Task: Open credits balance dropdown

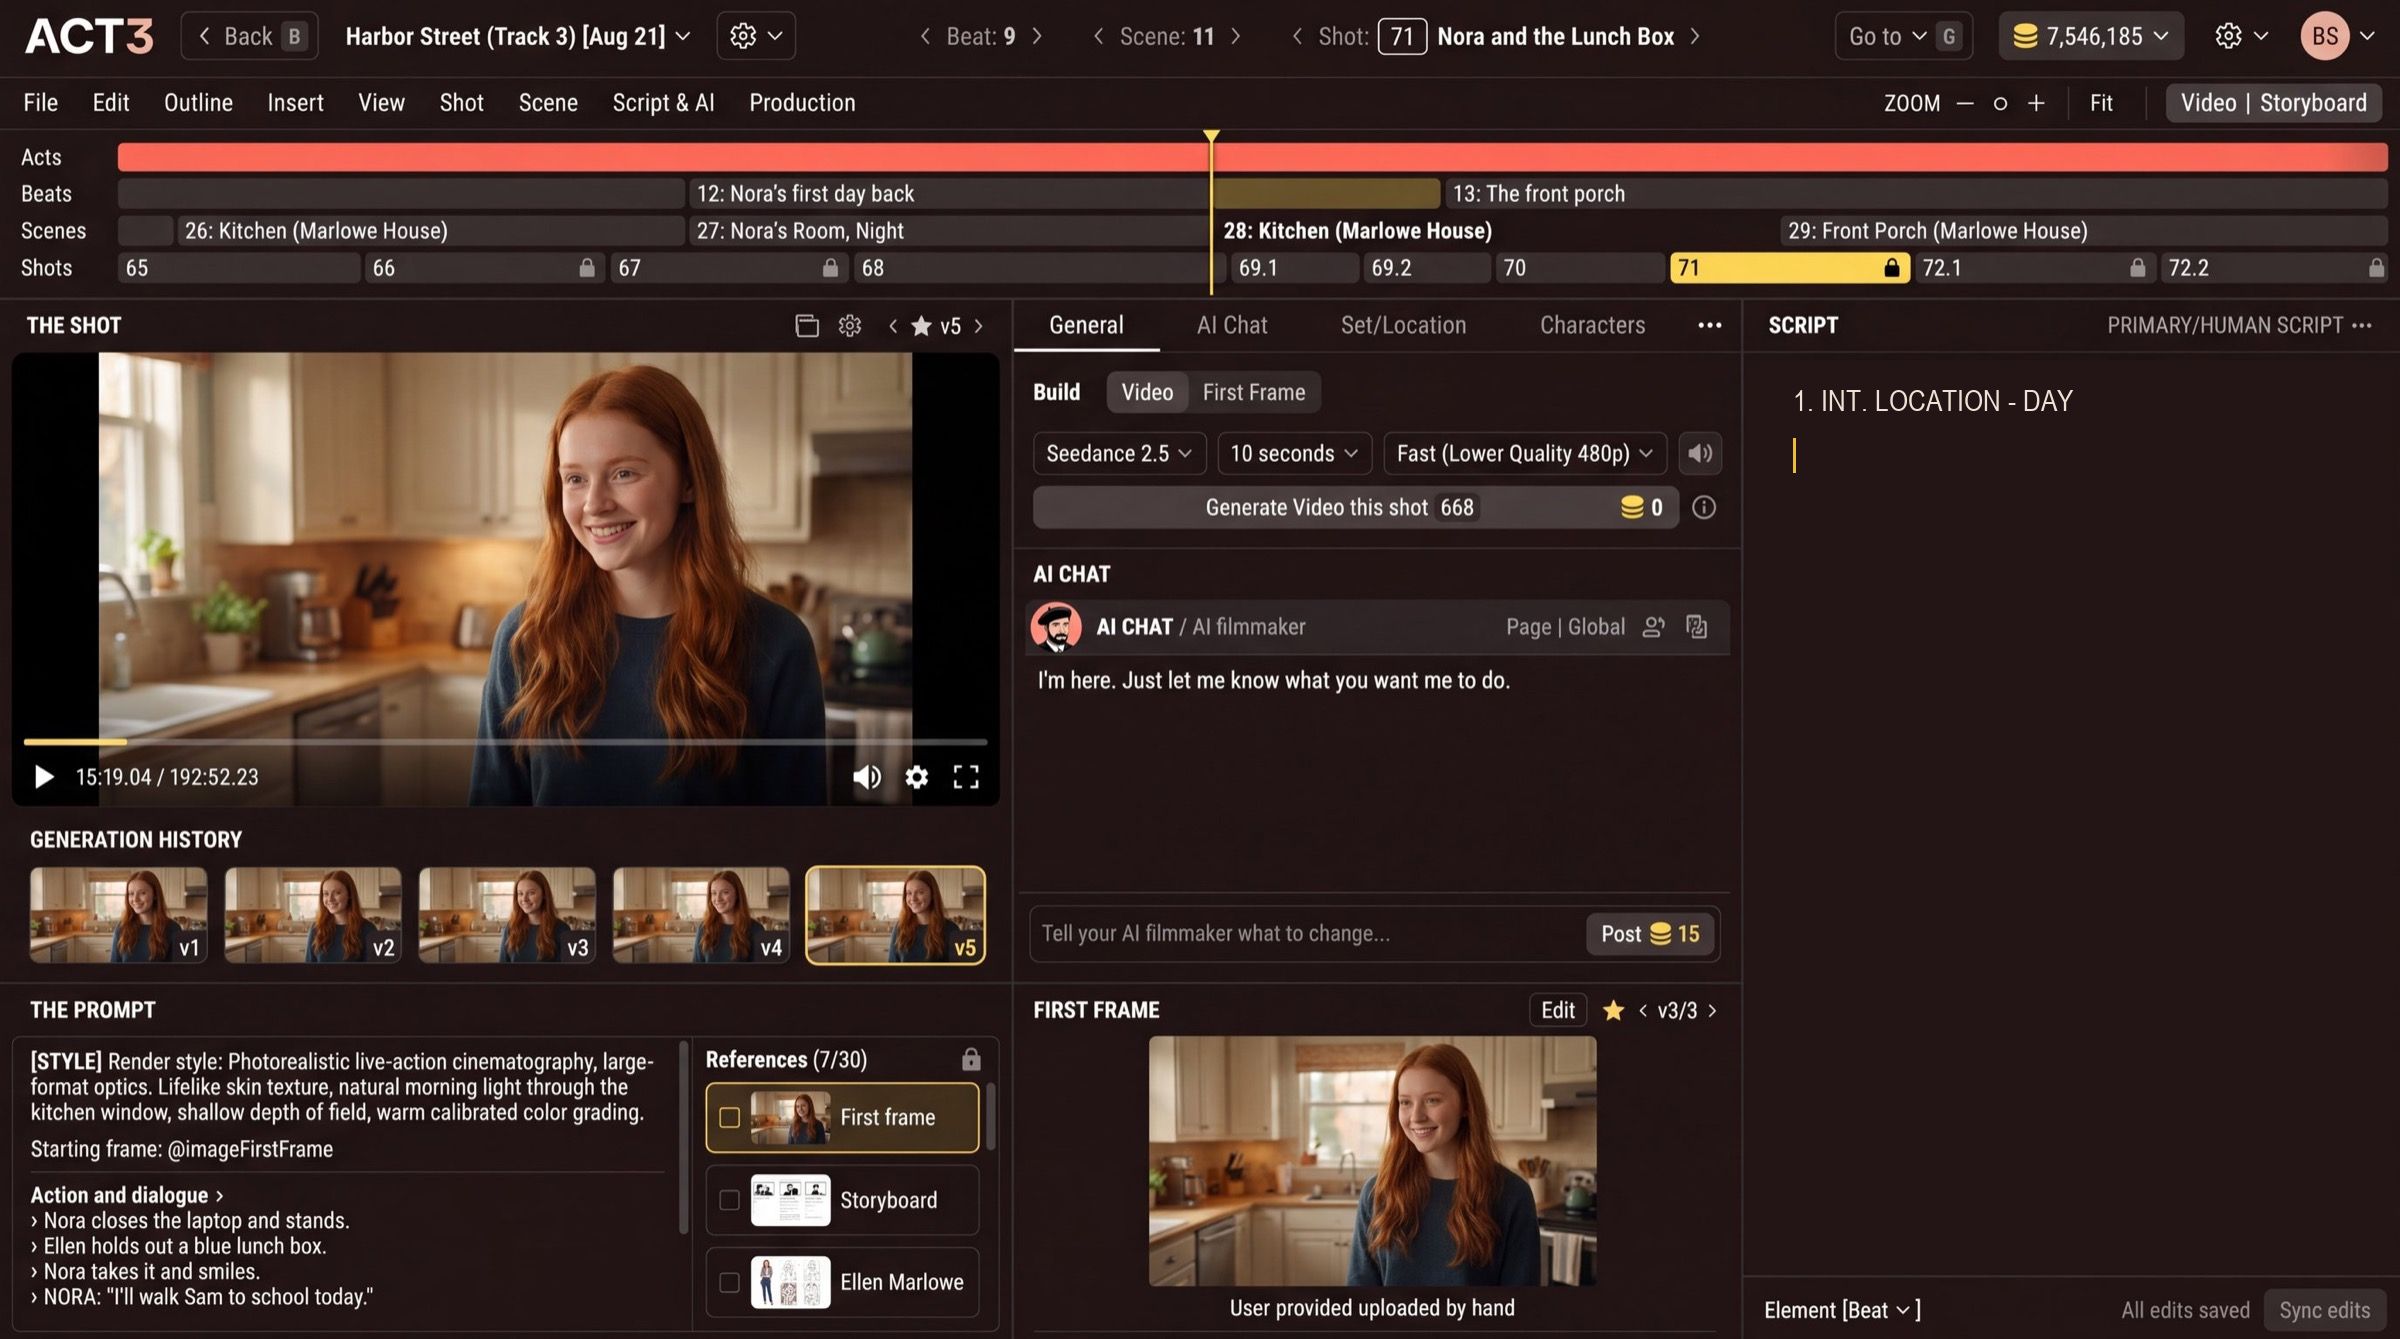Action: [2090, 37]
